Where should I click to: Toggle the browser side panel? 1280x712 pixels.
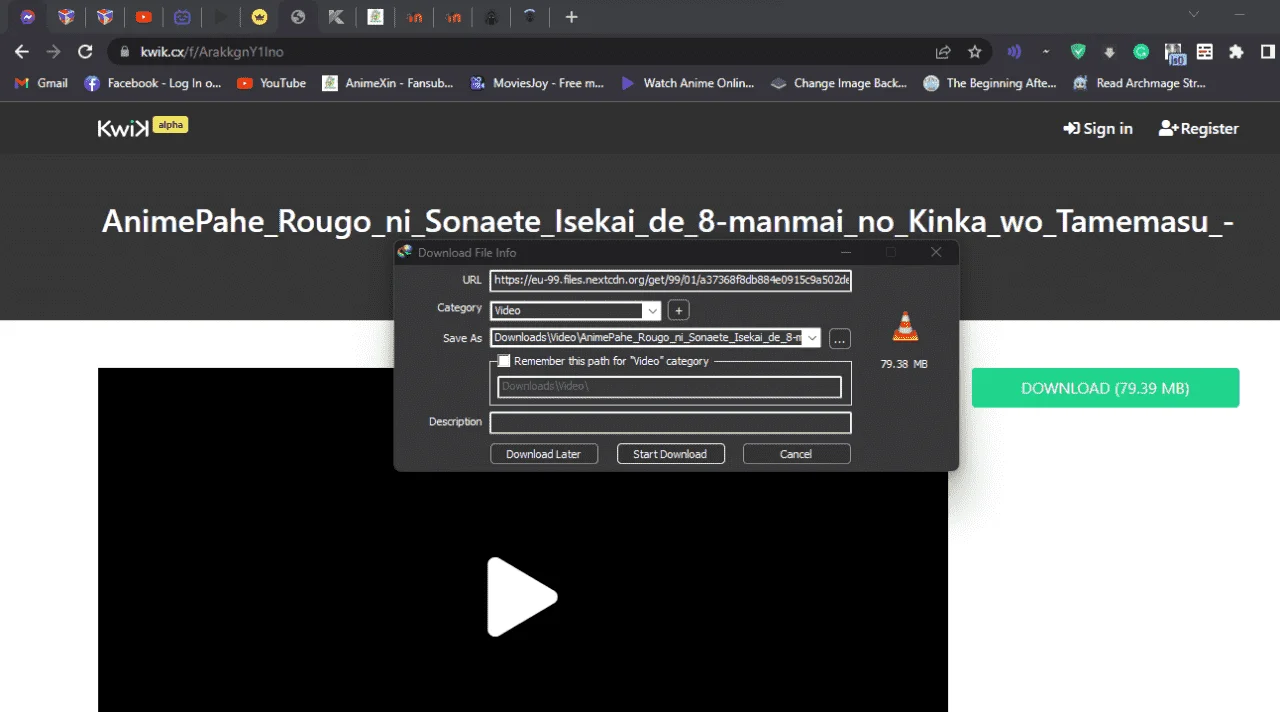[1267, 52]
